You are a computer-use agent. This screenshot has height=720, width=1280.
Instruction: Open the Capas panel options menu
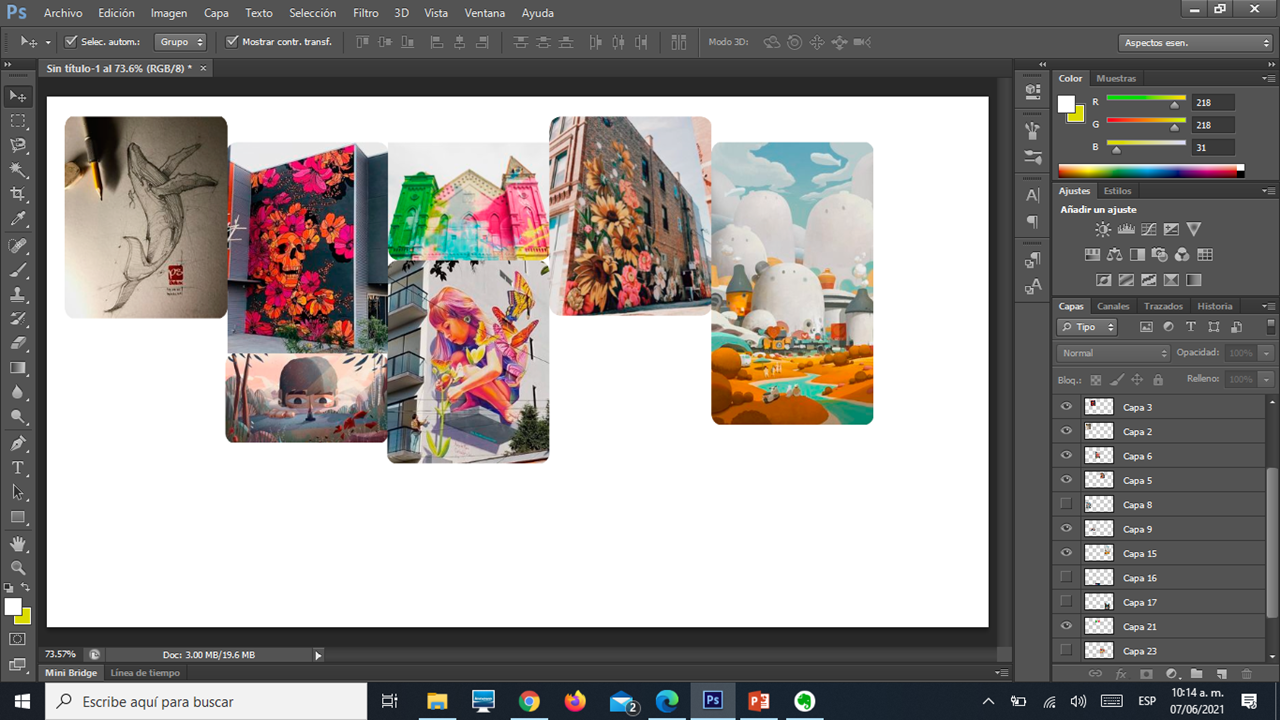[1269, 306]
